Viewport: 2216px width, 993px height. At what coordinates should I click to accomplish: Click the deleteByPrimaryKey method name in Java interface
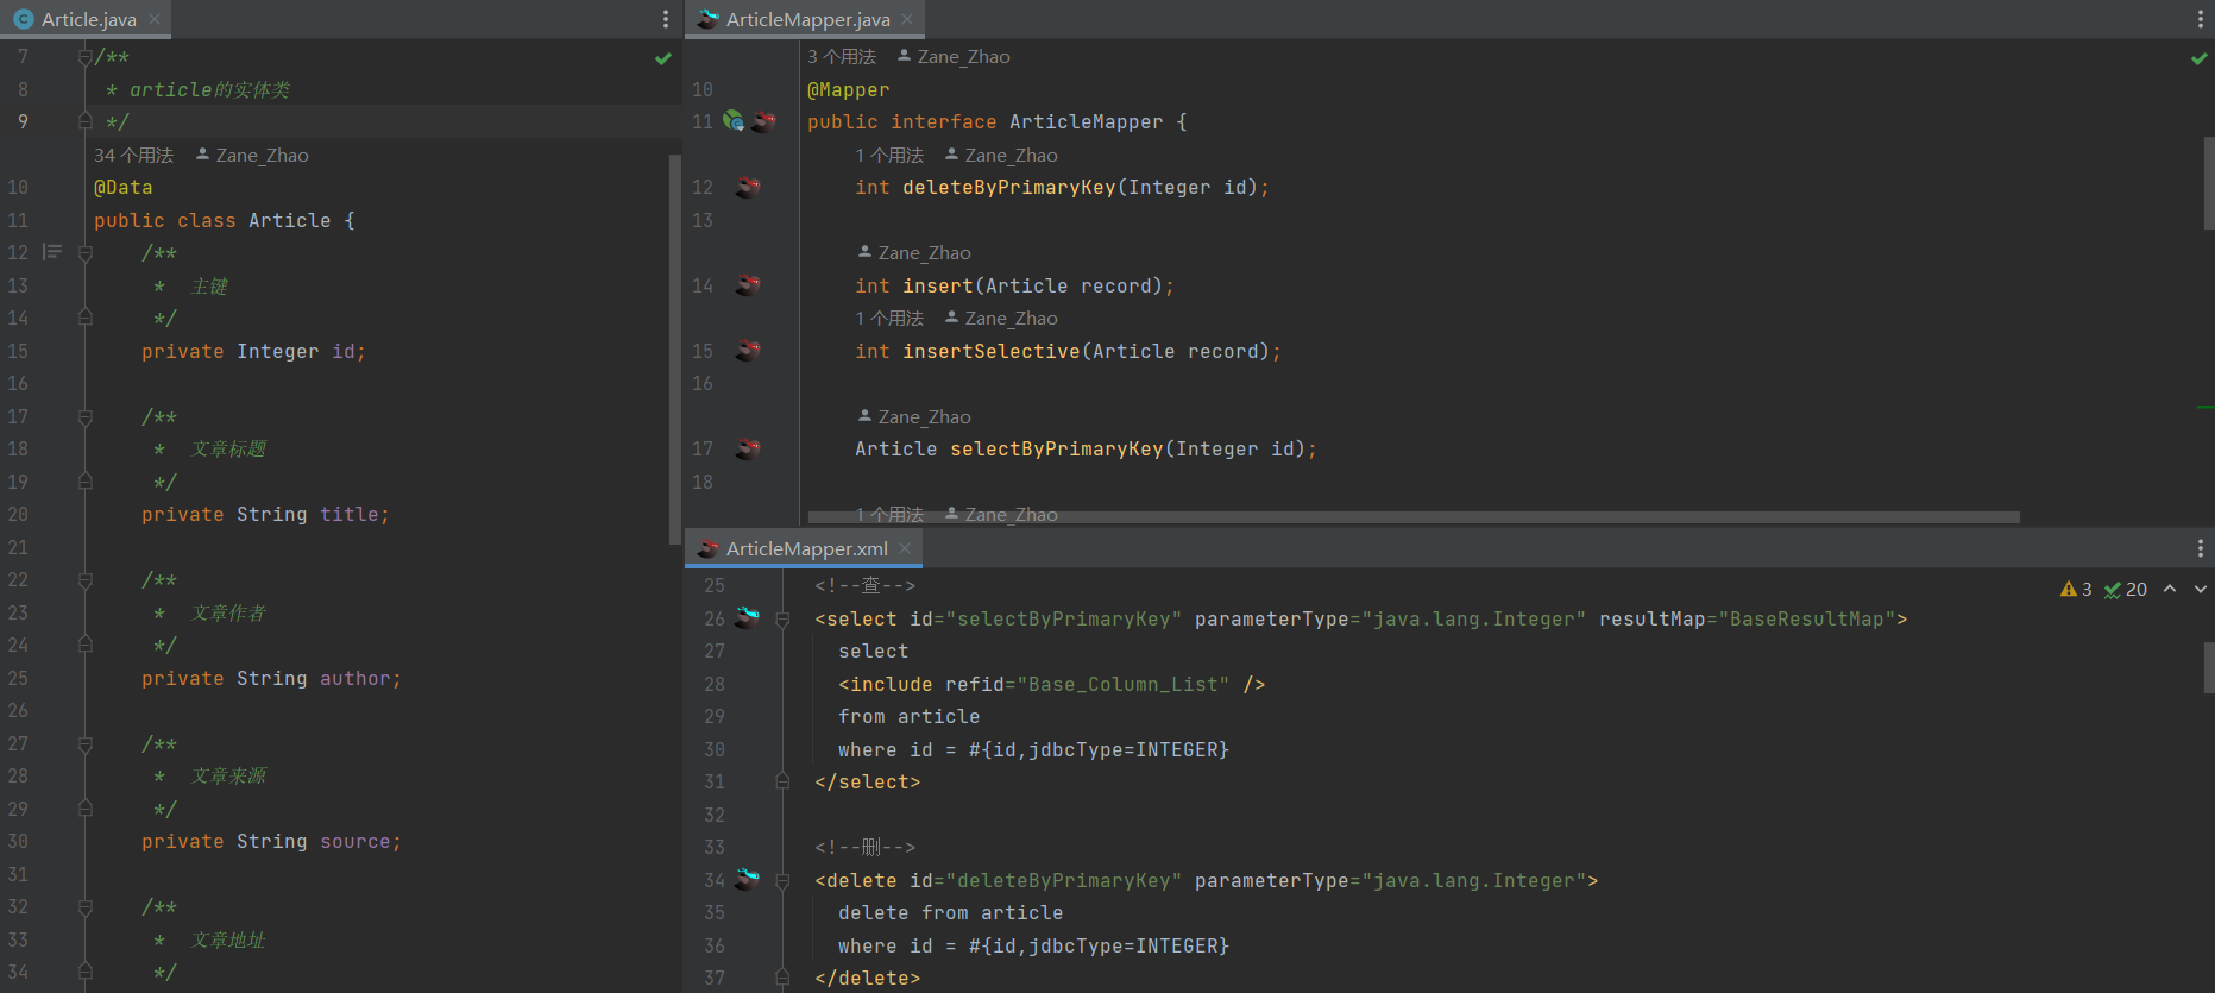tap(1009, 187)
